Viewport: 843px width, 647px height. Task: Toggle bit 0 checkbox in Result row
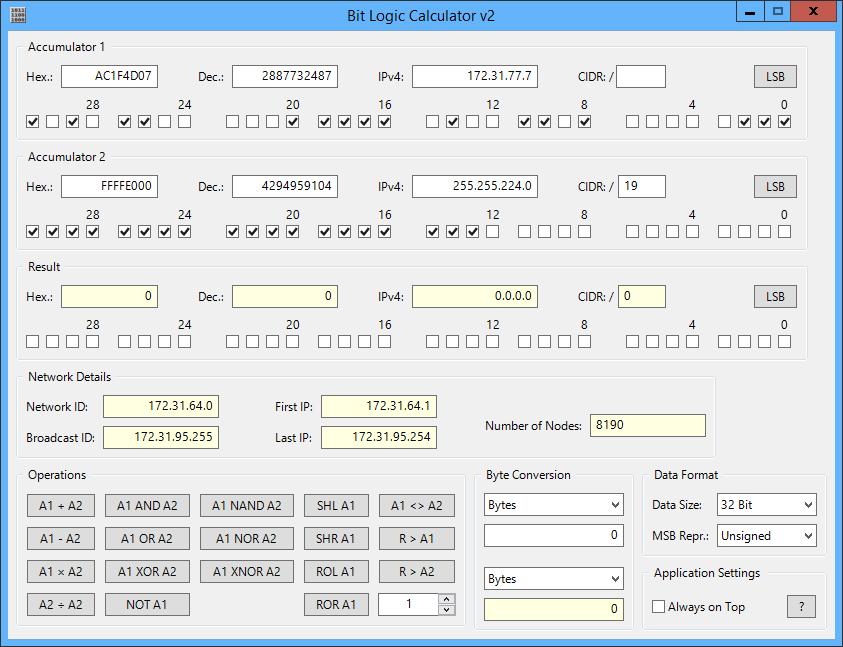pos(784,342)
